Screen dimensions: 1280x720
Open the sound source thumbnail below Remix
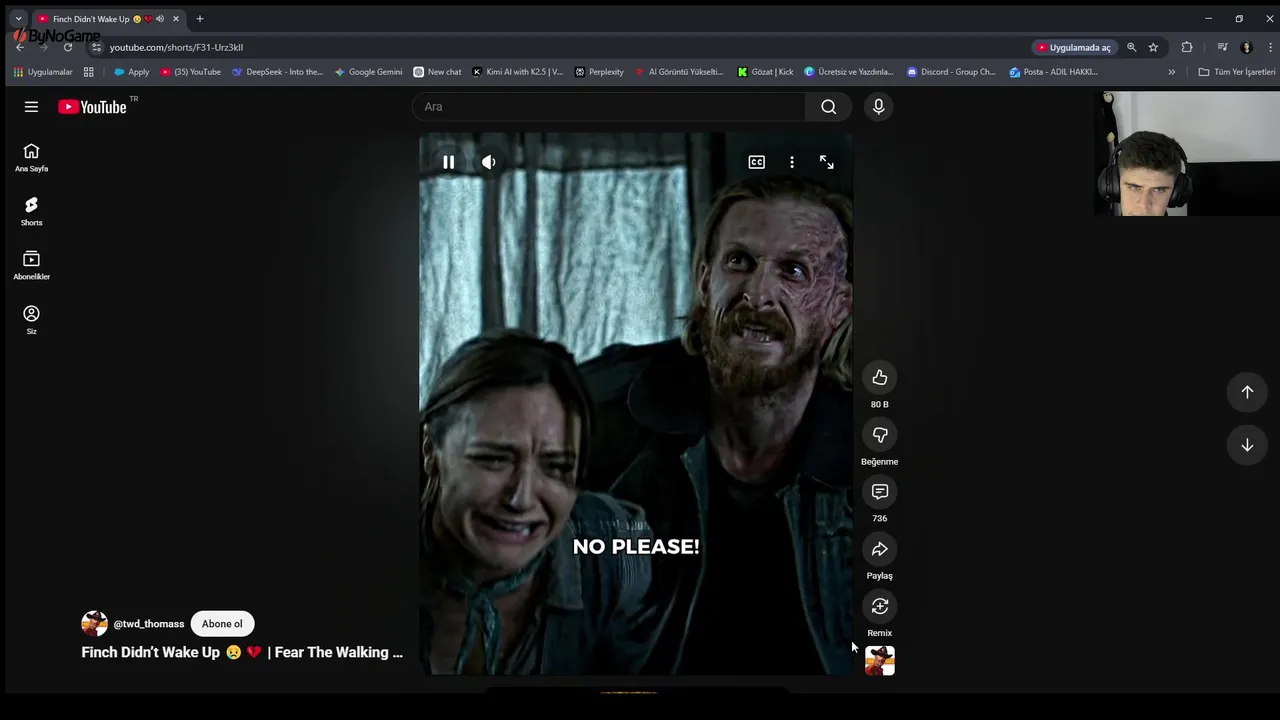(x=880, y=661)
